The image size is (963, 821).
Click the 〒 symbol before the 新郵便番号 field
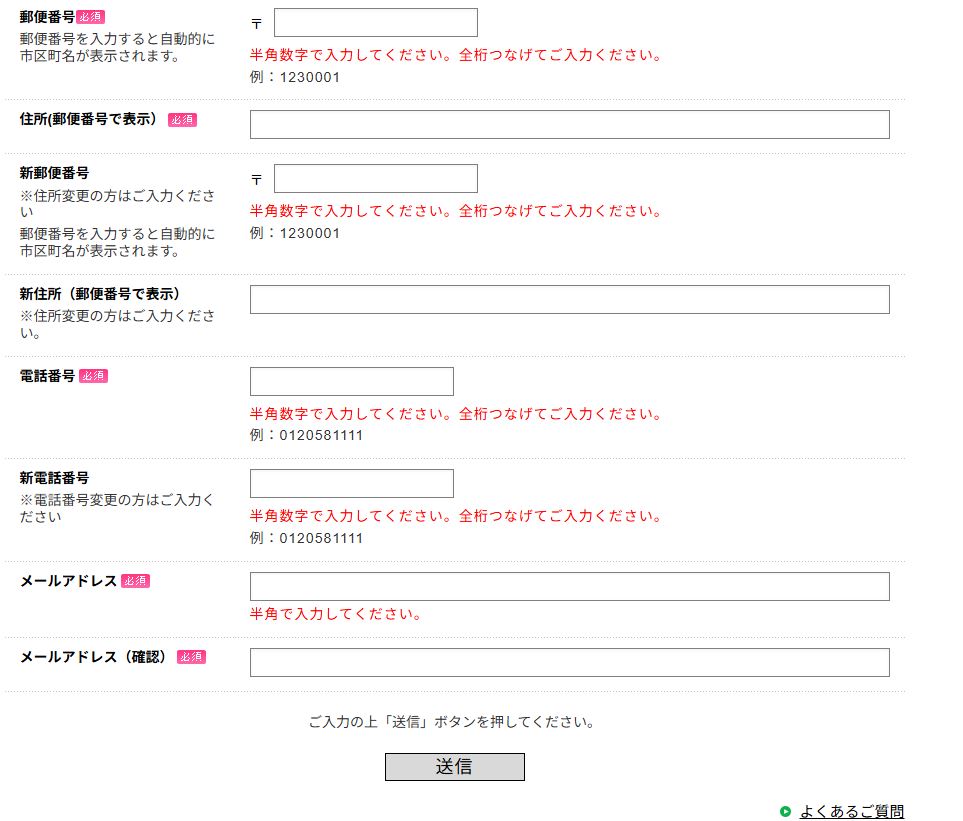[x=257, y=179]
